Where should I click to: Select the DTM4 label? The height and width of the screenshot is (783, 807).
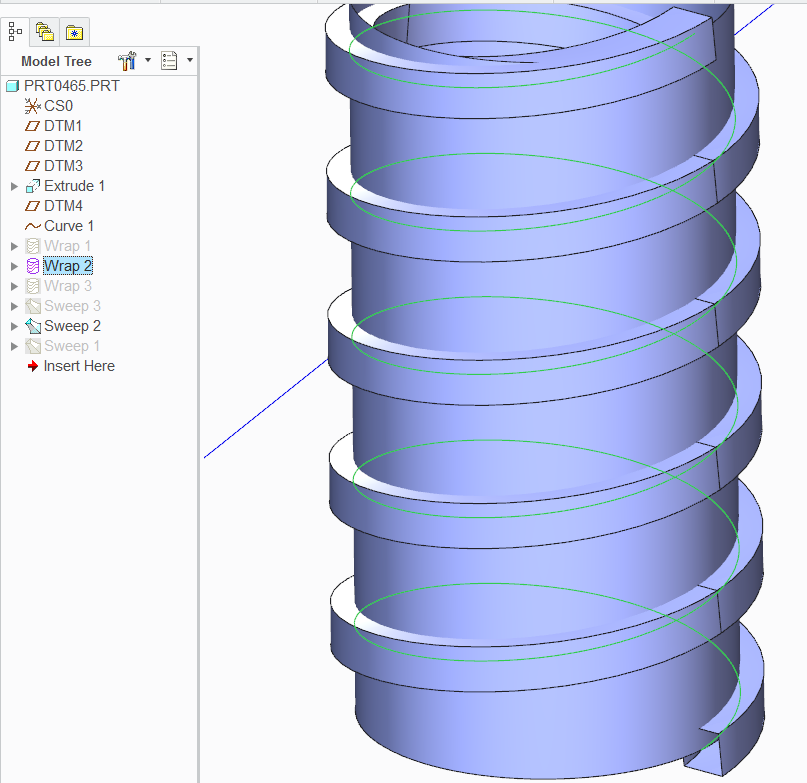(63, 206)
